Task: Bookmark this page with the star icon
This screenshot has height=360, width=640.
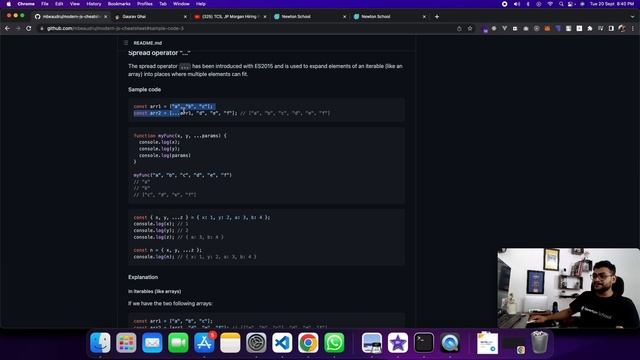Action: (x=470, y=29)
